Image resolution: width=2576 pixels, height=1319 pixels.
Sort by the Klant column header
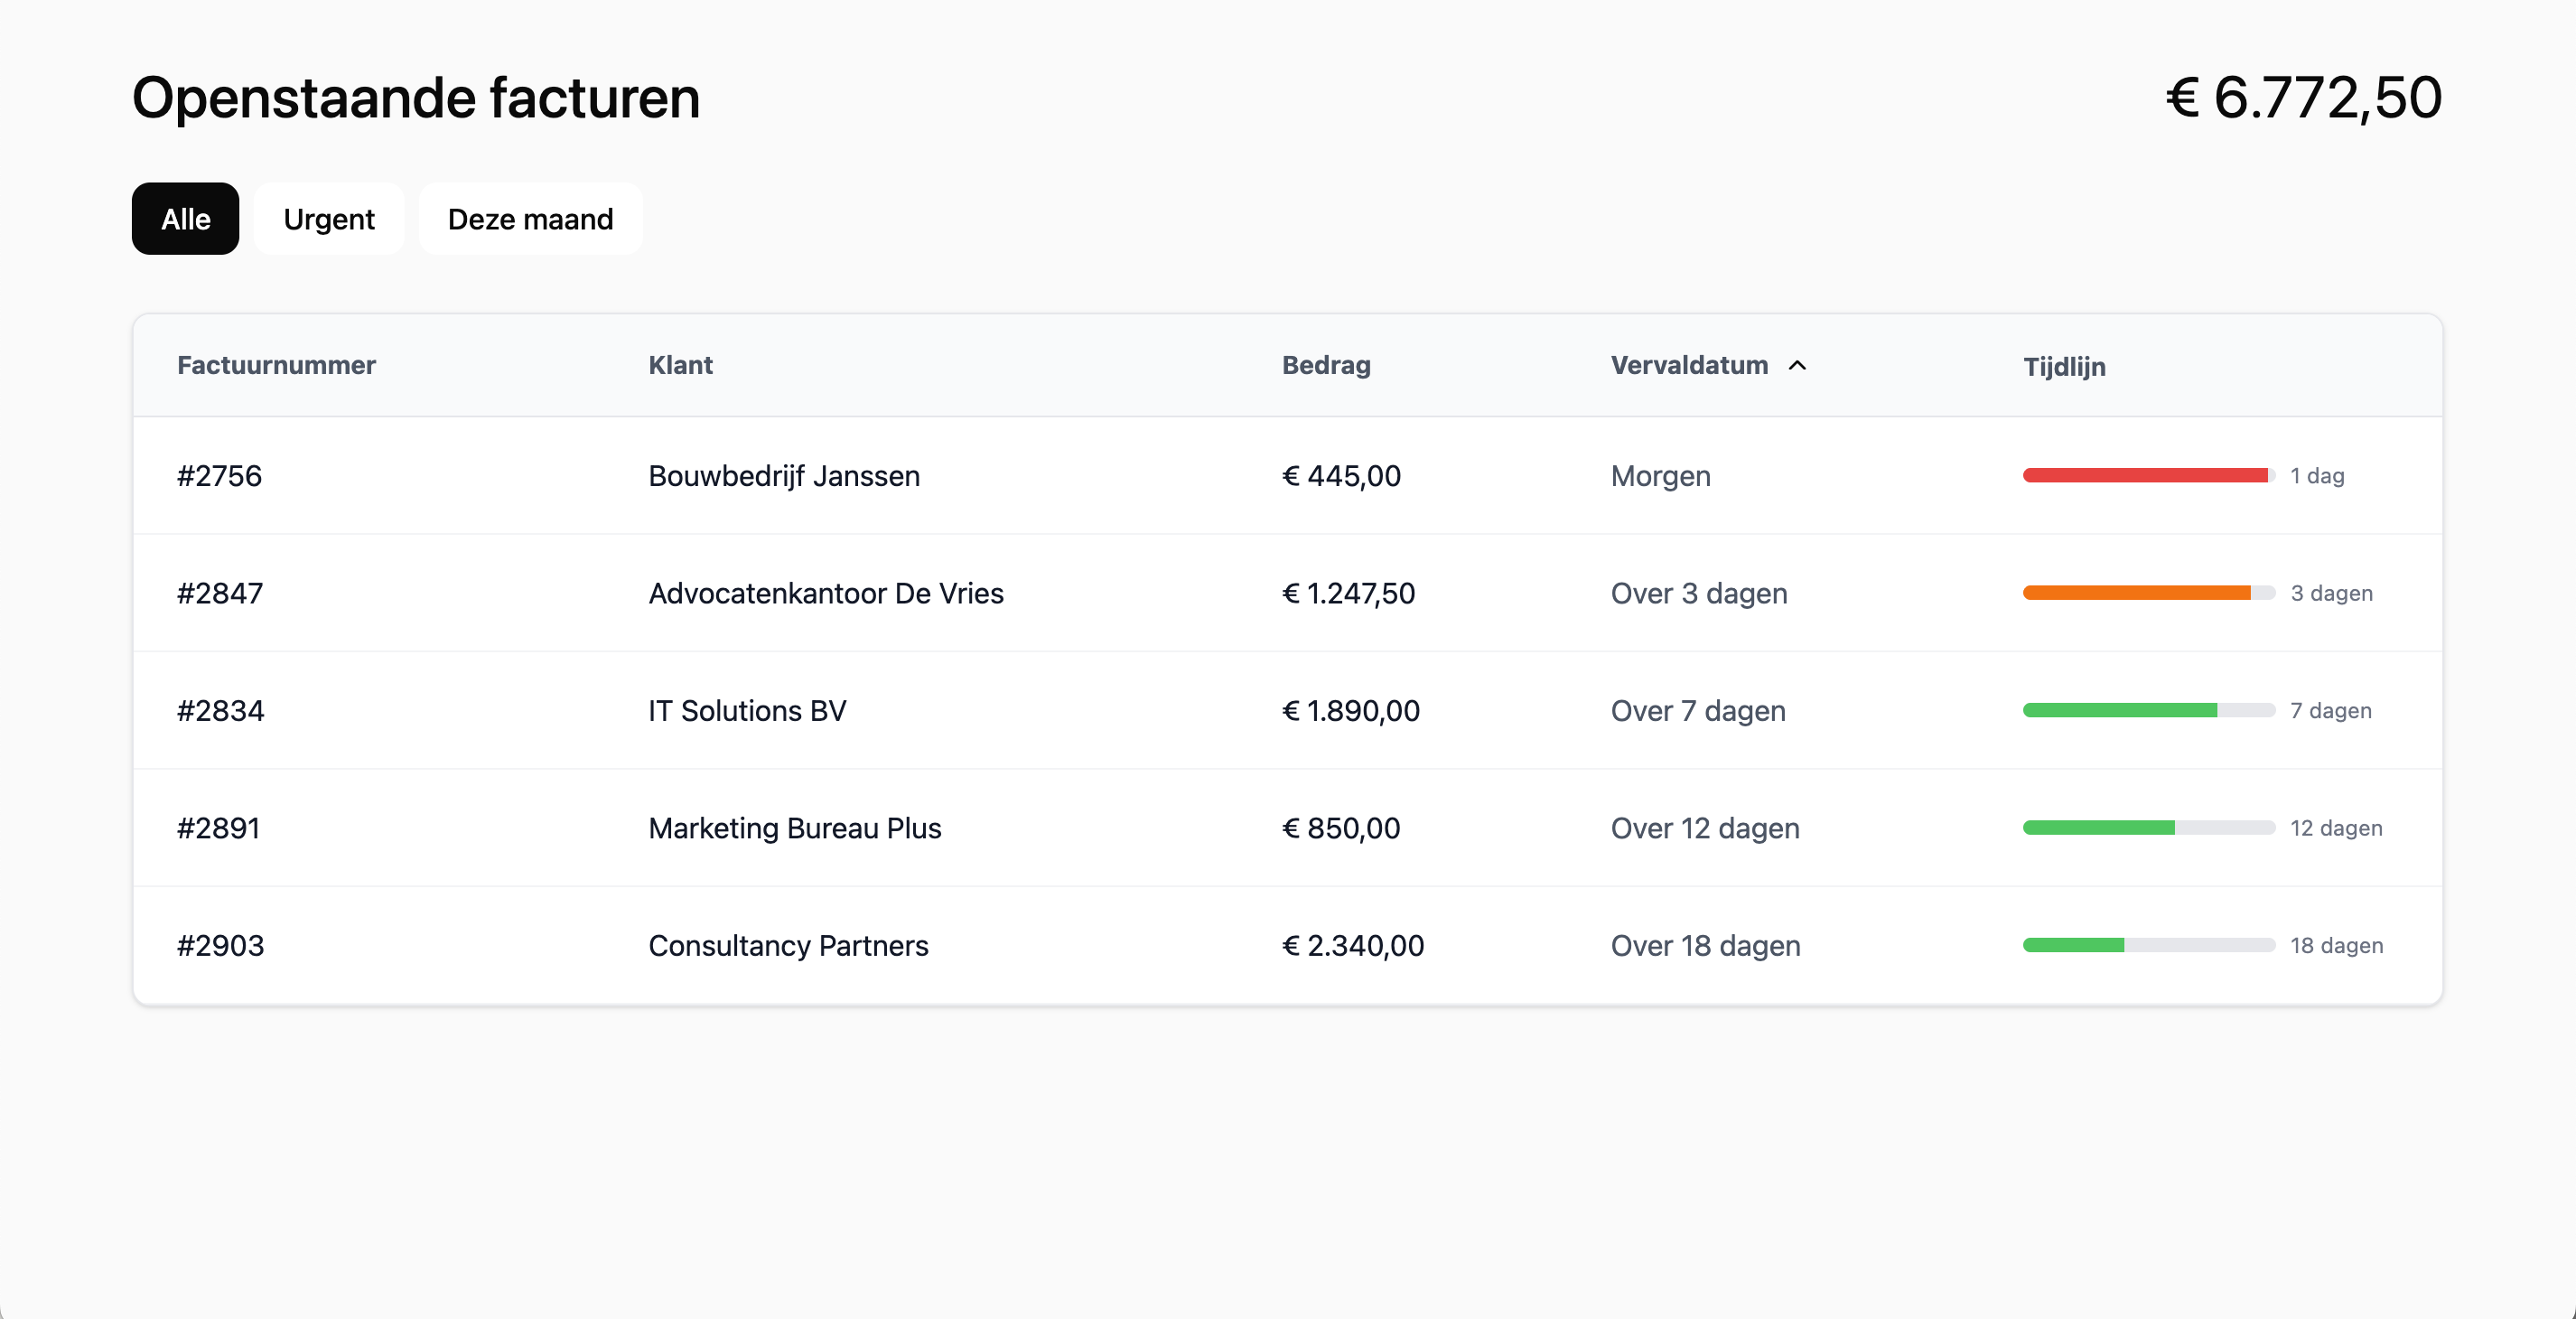coord(680,366)
